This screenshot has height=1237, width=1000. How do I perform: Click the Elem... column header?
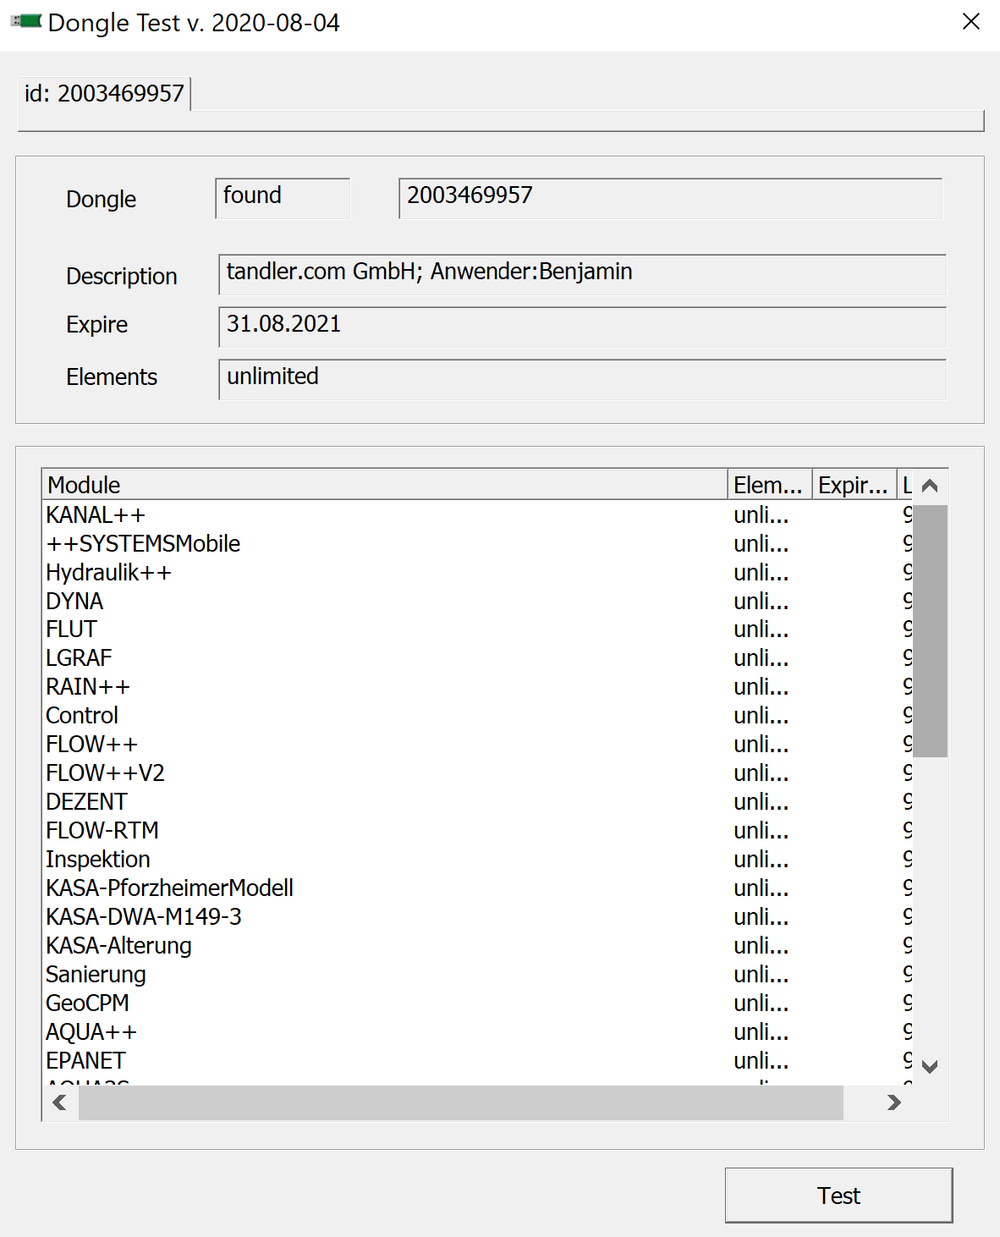[x=768, y=485]
